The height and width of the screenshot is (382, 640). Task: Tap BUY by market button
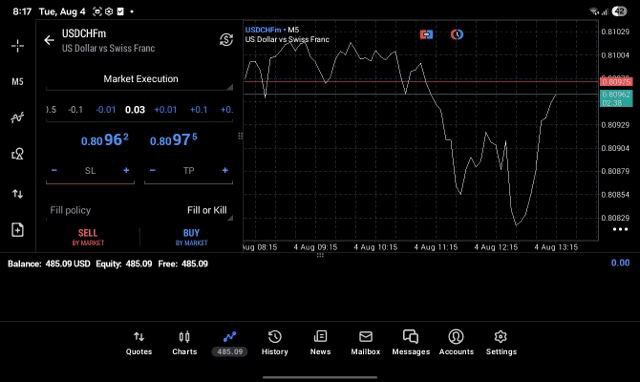tap(191, 237)
